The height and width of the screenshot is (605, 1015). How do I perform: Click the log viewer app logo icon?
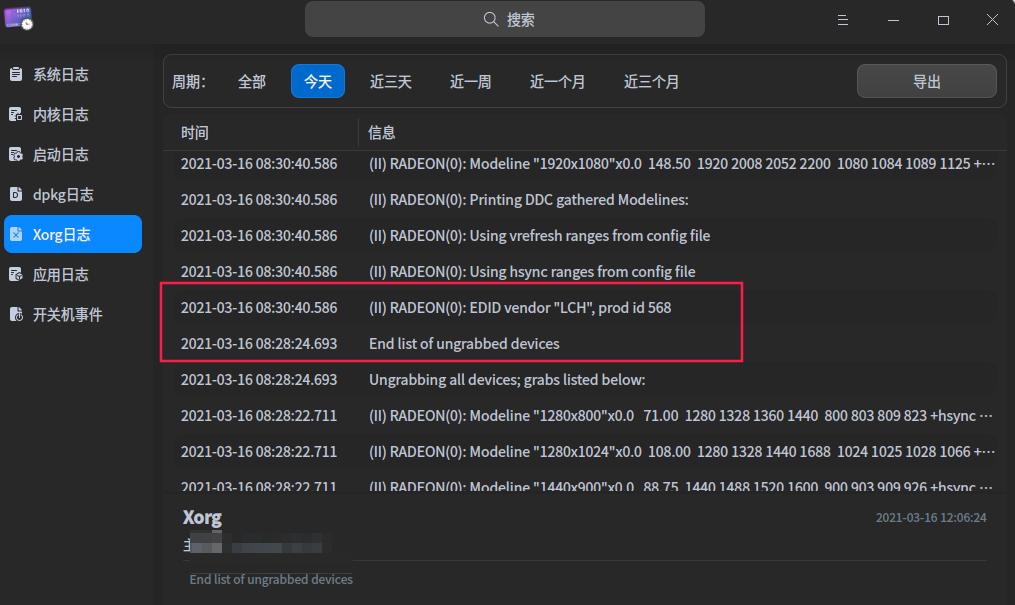18,18
